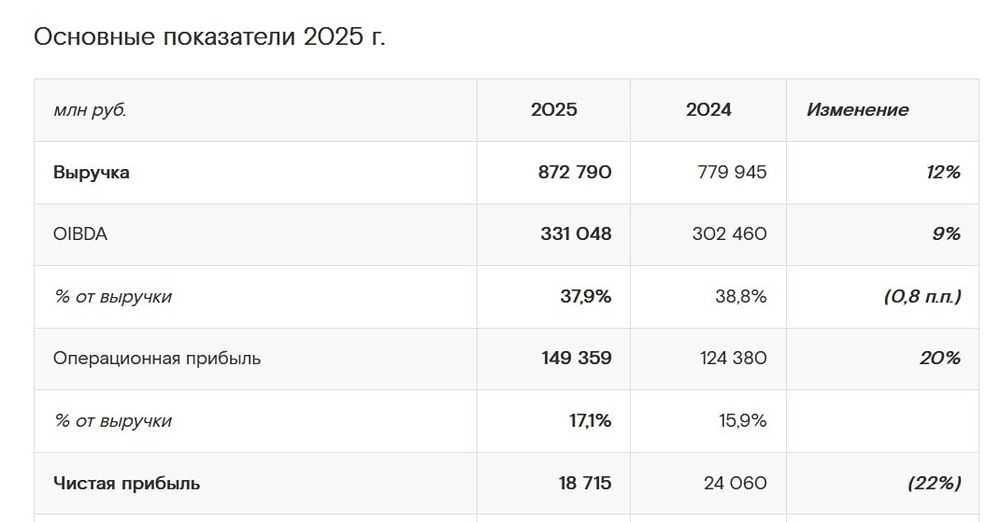This screenshot has width=1000, height=522.
Task: Click the 779 945 revenue cell
Action: point(732,172)
